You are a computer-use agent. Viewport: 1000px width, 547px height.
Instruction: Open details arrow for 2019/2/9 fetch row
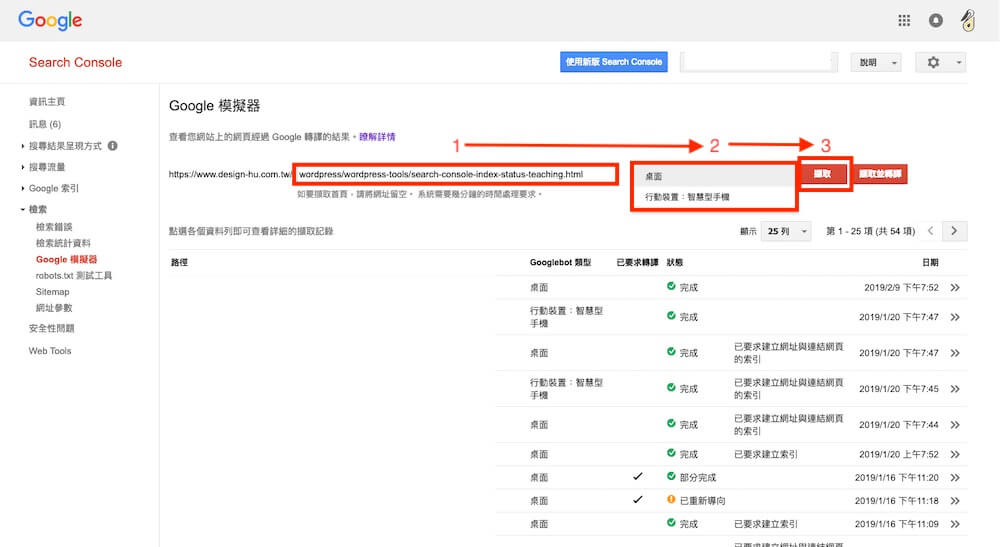click(955, 288)
